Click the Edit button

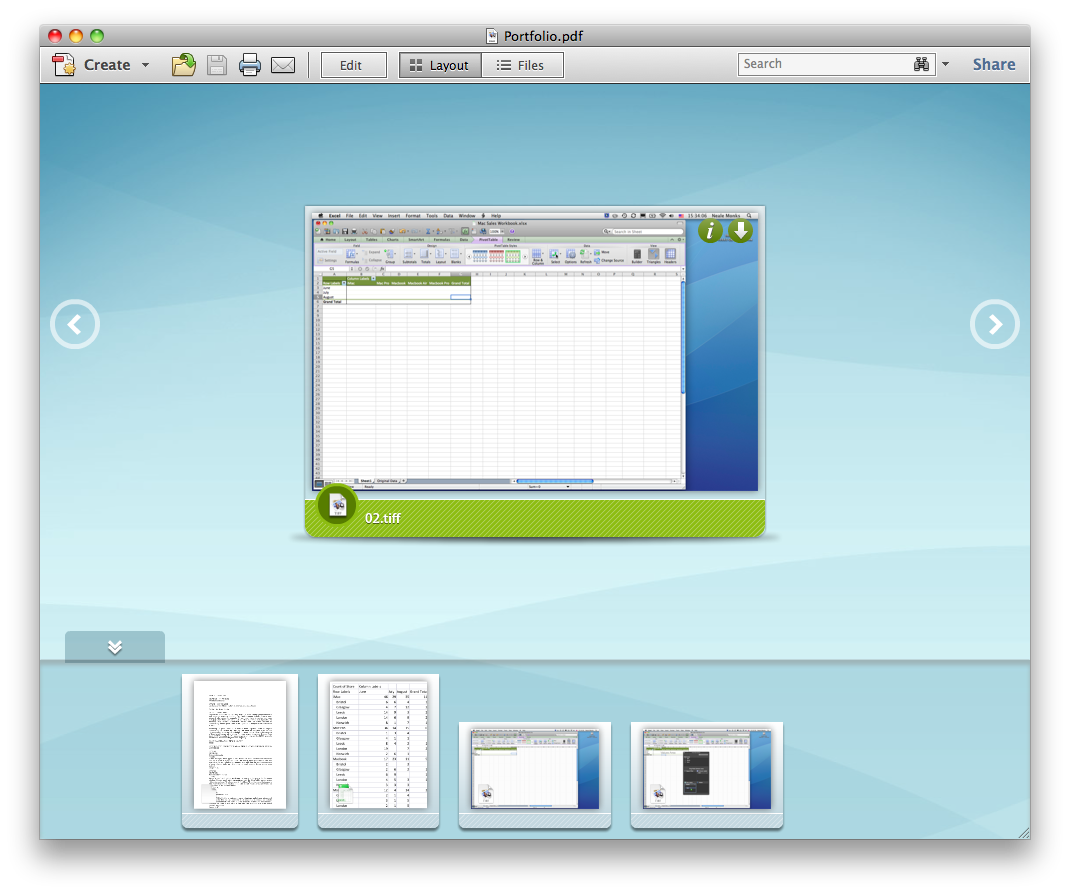(353, 65)
